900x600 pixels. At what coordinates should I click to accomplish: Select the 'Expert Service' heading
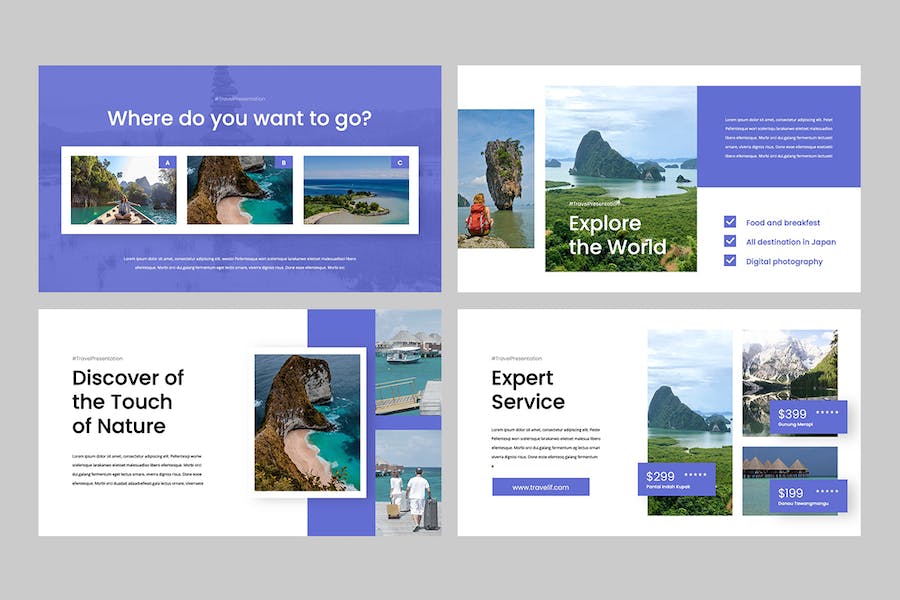pyautogui.click(x=528, y=390)
